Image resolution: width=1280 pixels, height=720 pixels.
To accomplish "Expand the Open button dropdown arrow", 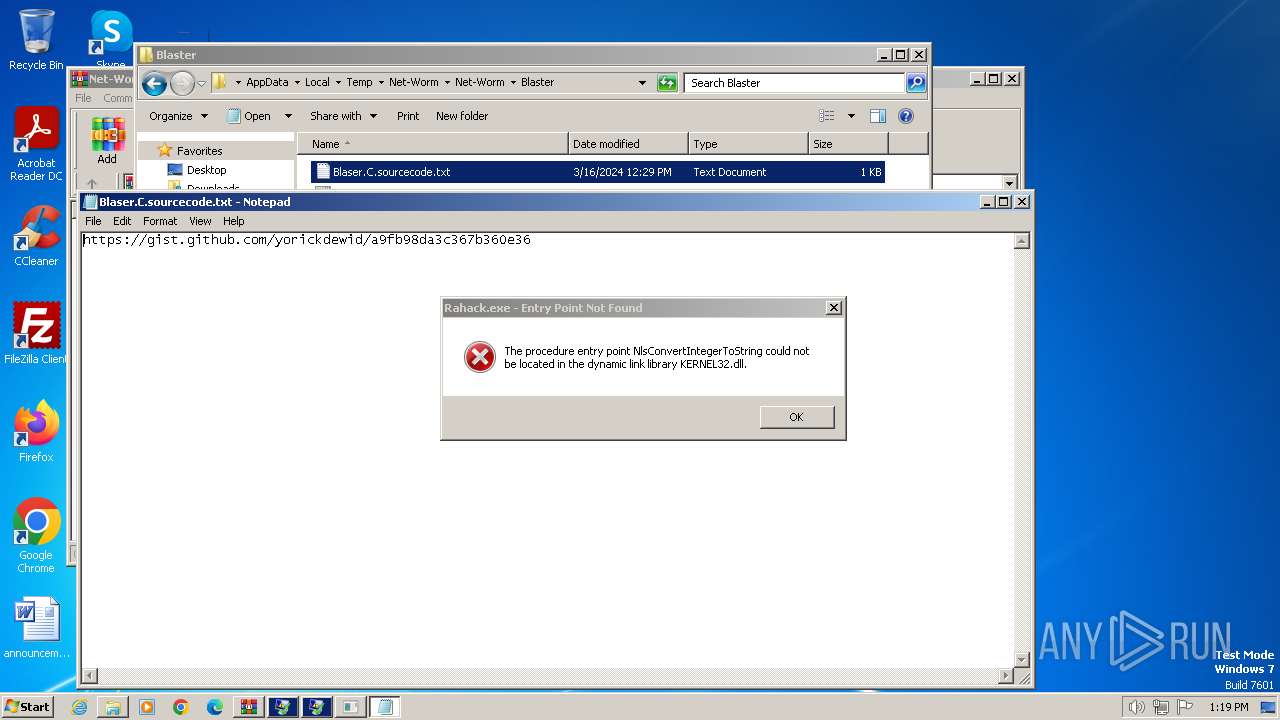I will pos(288,116).
